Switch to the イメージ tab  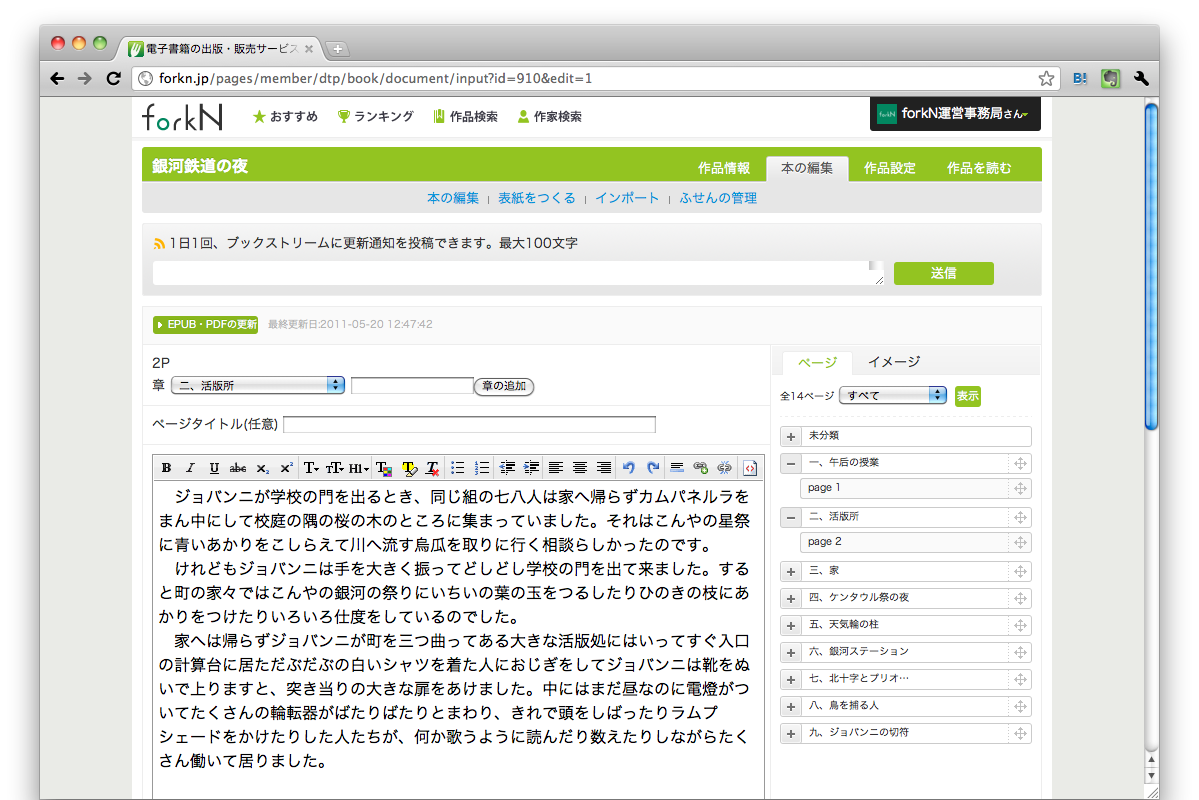tap(893, 362)
